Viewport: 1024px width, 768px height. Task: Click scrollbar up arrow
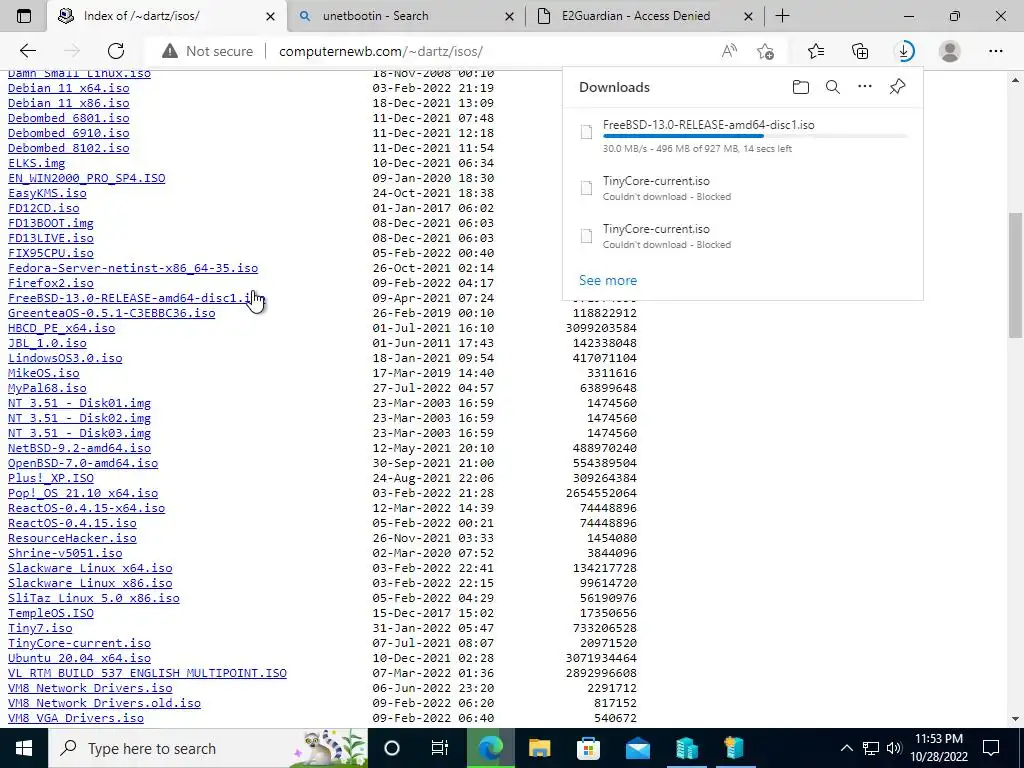tap(1015, 80)
